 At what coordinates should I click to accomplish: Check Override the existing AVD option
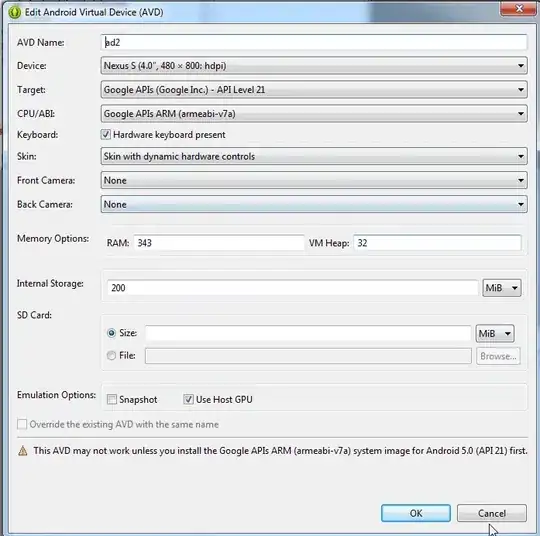coord(22,424)
